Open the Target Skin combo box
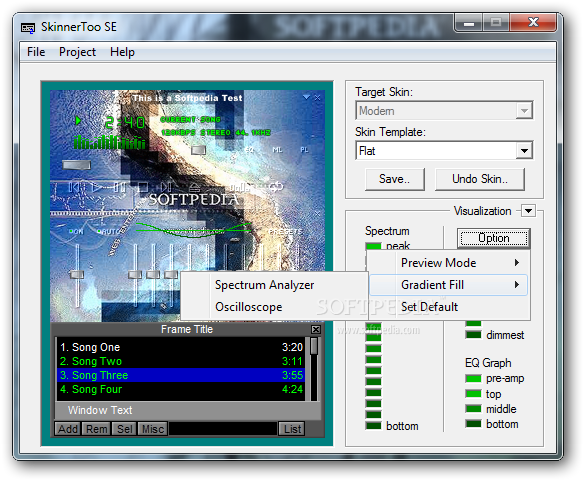The height and width of the screenshot is (481, 584). (444, 111)
